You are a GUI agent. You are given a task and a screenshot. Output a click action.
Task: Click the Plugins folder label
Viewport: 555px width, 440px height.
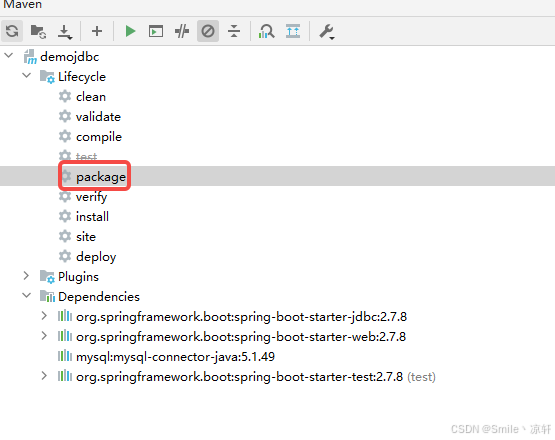(x=78, y=277)
